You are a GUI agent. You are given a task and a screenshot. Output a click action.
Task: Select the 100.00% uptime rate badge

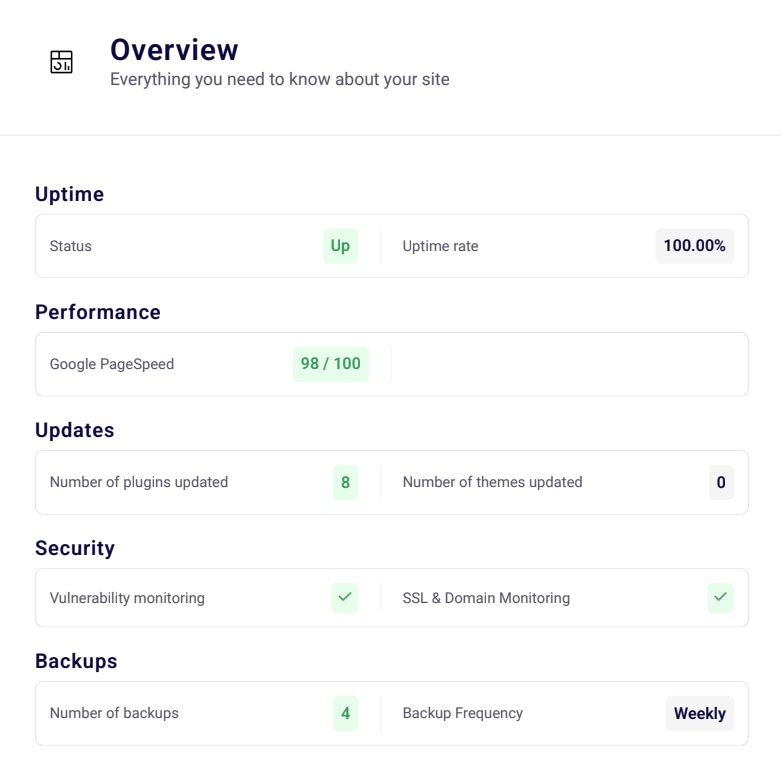coord(694,246)
